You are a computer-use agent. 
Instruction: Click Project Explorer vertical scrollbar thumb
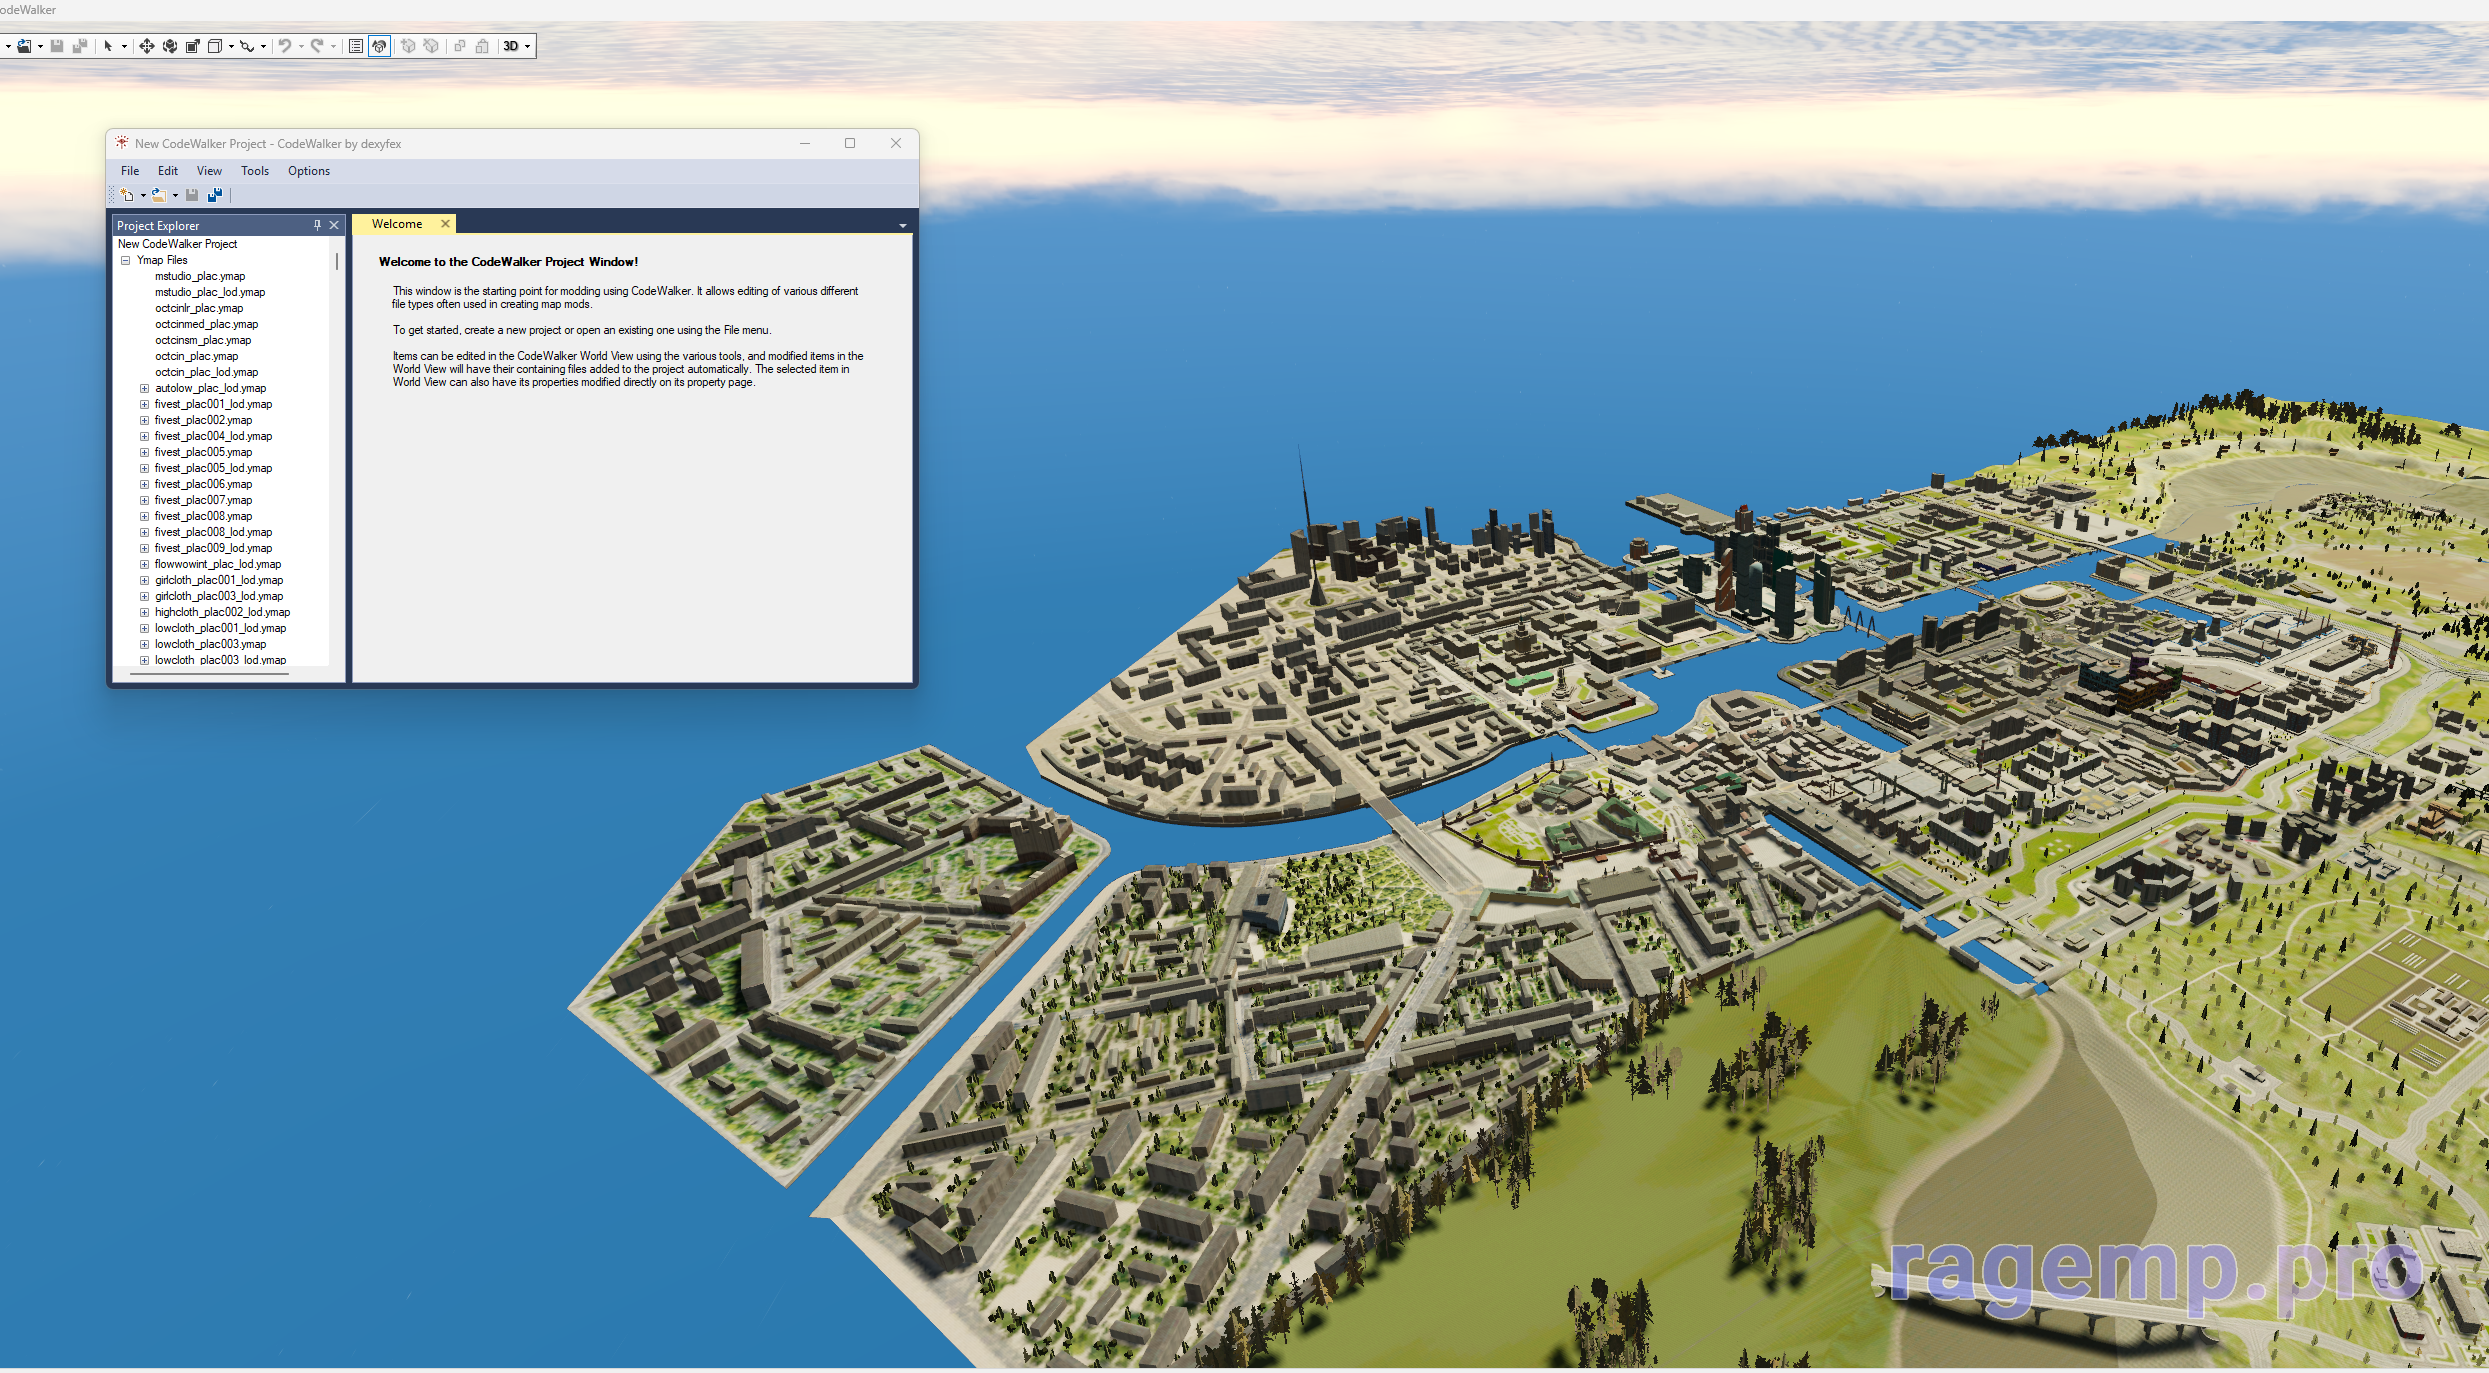pos(337,261)
